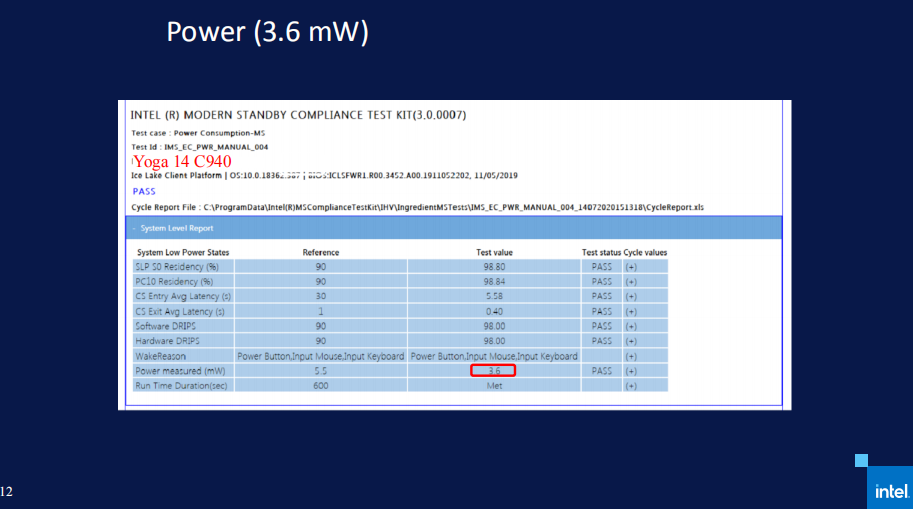913x509 pixels.
Task: Click the SLP S0 Residency (%) row label
Action: (x=177, y=267)
